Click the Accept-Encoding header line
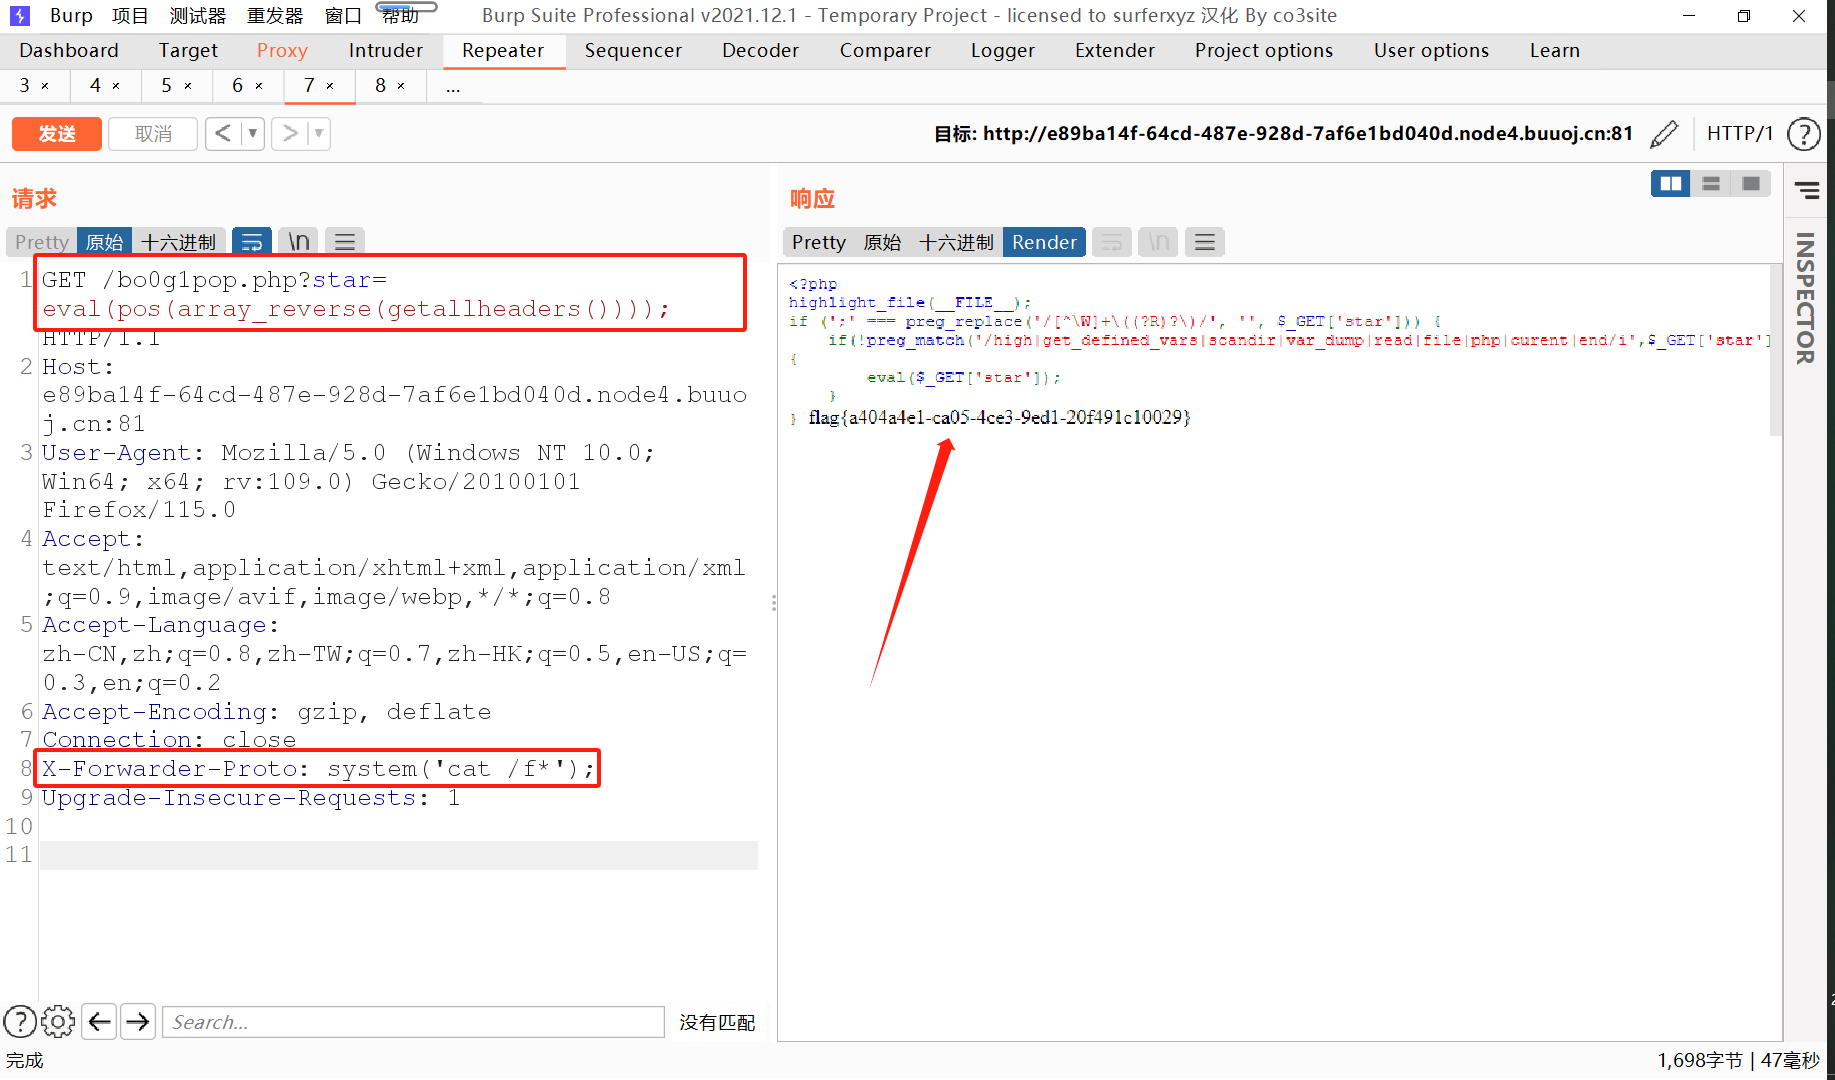 (267, 711)
